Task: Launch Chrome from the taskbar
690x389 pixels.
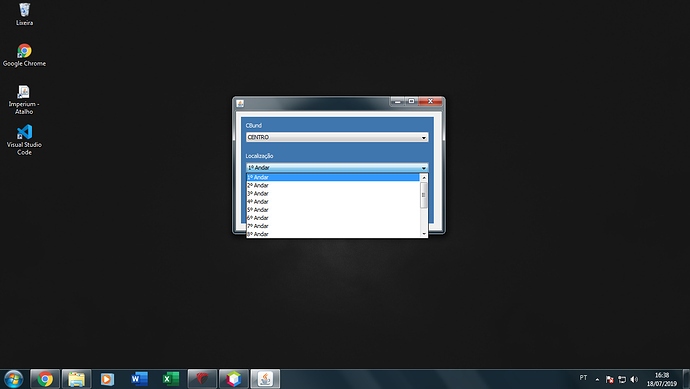Action: [x=45, y=379]
